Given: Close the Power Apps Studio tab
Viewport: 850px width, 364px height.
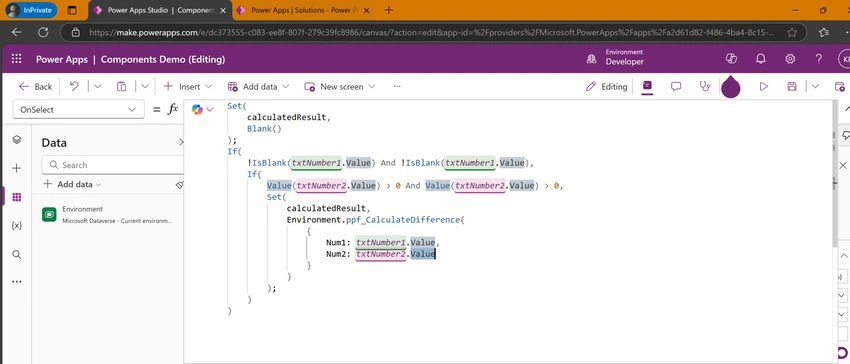Looking at the screenshot, I should click(x=223, y=10).
